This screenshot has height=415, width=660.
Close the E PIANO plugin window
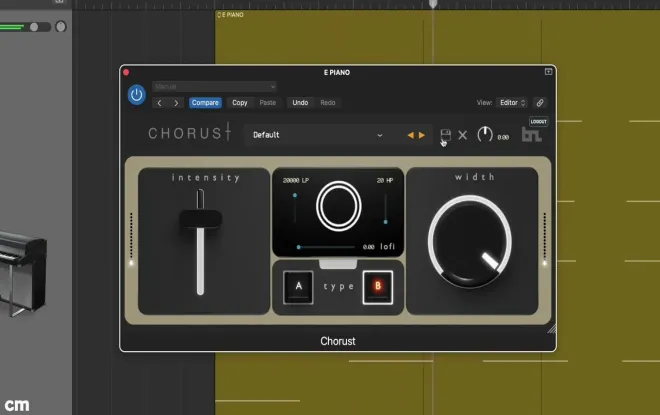pyautogui.click(x=126, y=72)
